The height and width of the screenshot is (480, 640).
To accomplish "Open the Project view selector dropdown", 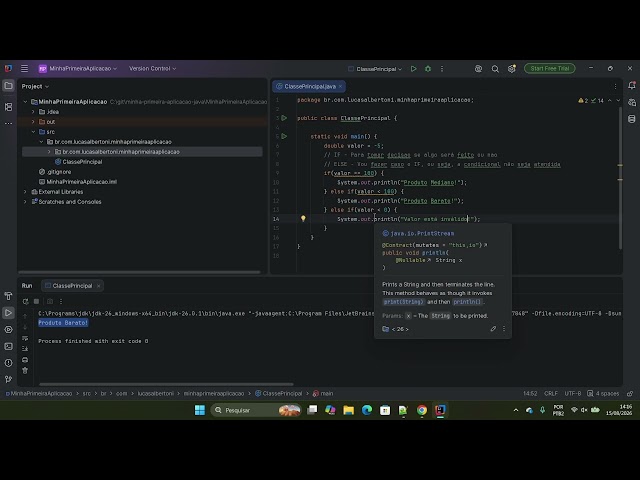I will click(x=35, y=86).
